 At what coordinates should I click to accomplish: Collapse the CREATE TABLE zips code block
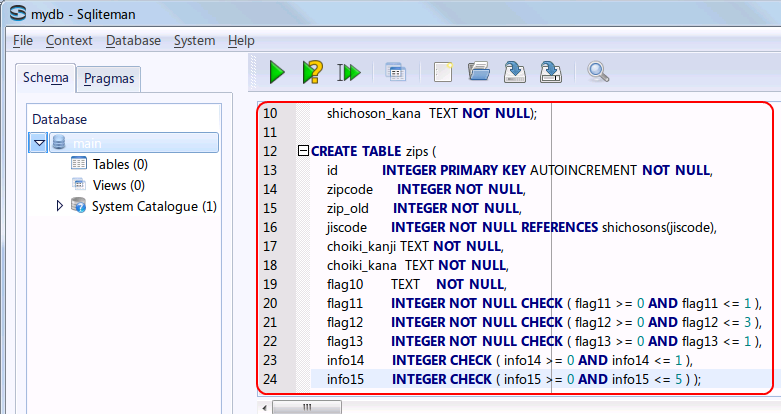coord(303,151)
